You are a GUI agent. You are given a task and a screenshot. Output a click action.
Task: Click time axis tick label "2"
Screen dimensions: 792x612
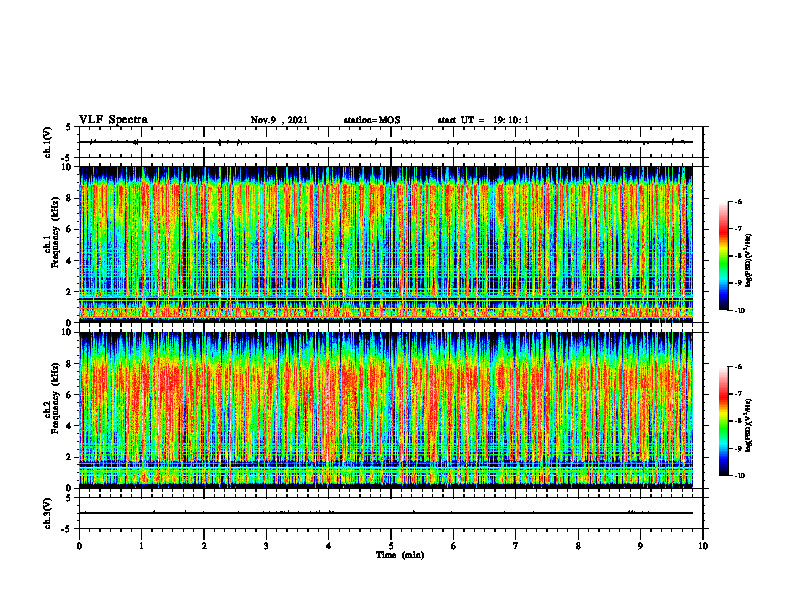(x=204, y=546)
